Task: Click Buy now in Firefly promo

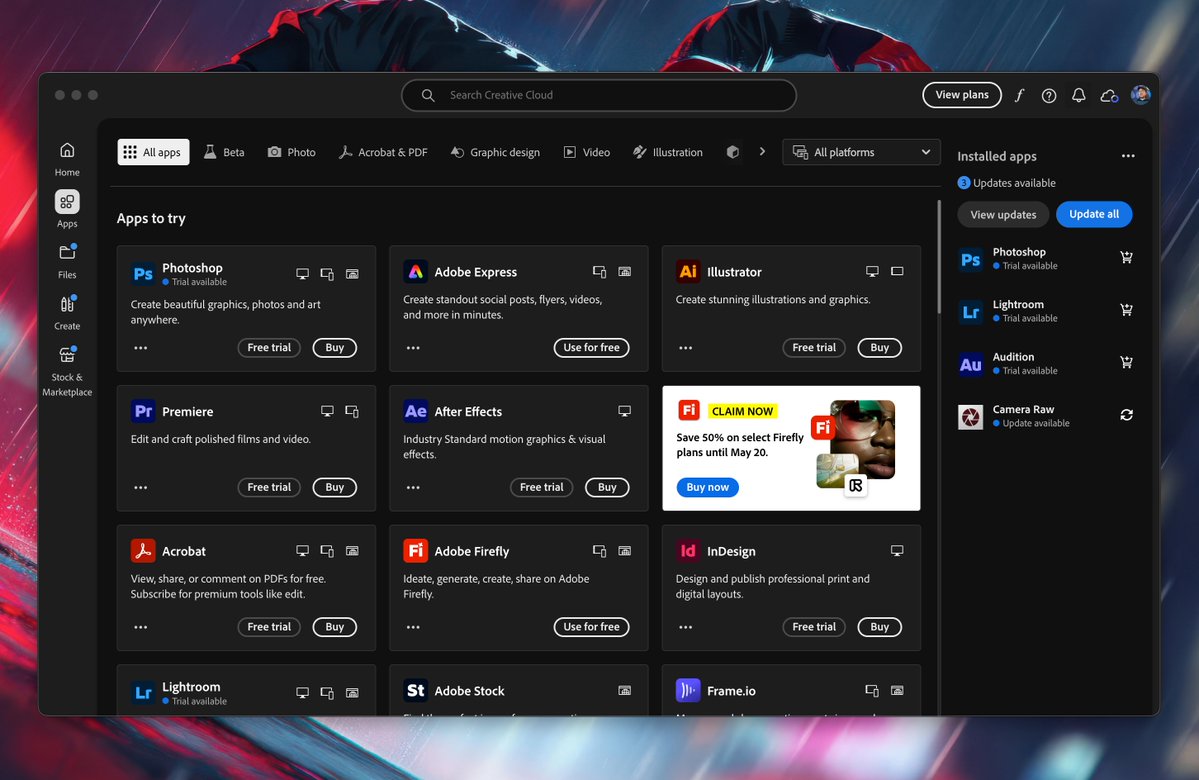Action: point(707,487)
